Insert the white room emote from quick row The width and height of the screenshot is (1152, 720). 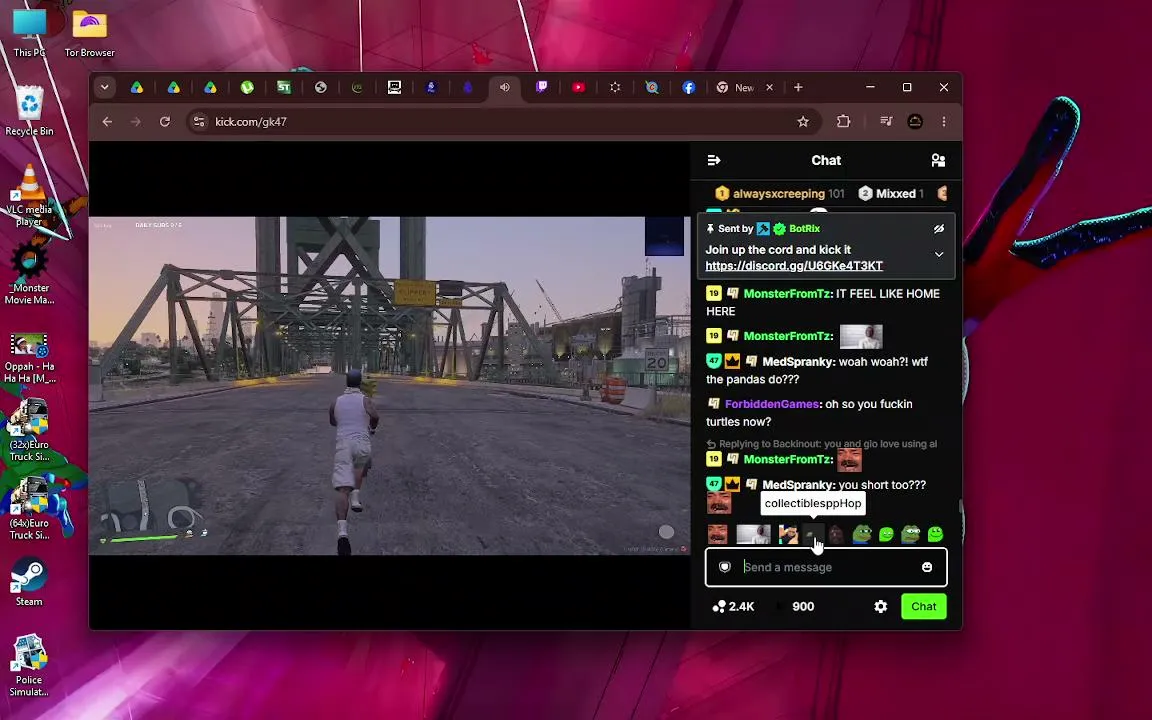pyautogui.click(x=753, y=534)
